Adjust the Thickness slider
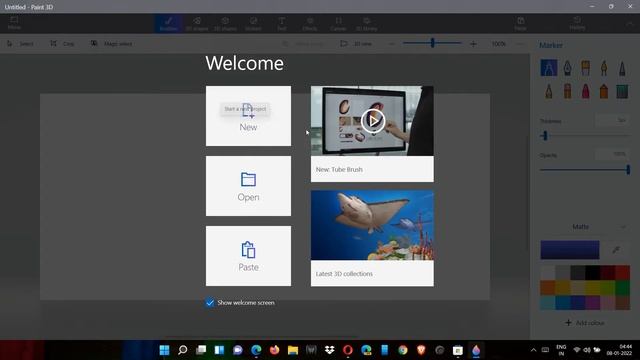This screenshot has height=360, width=640. click(584, 136)
